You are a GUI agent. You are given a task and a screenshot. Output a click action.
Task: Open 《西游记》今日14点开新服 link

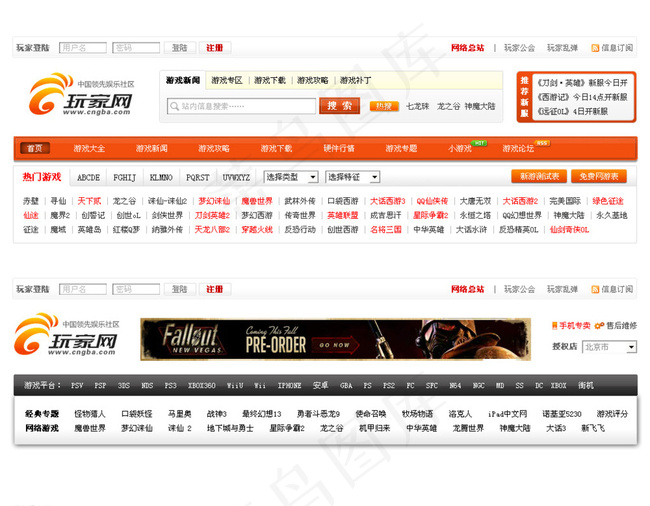pyautogui.click(x=582, y=97)
